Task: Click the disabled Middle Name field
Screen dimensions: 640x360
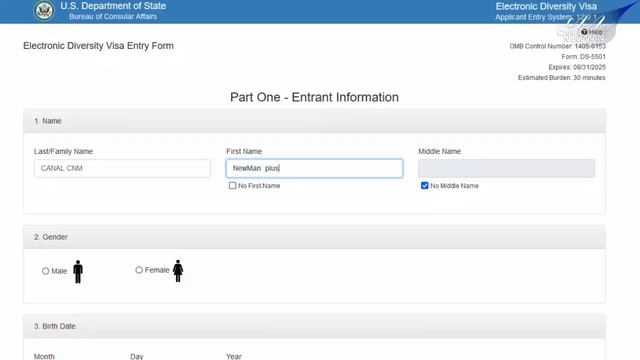Action: coord(506,168)
